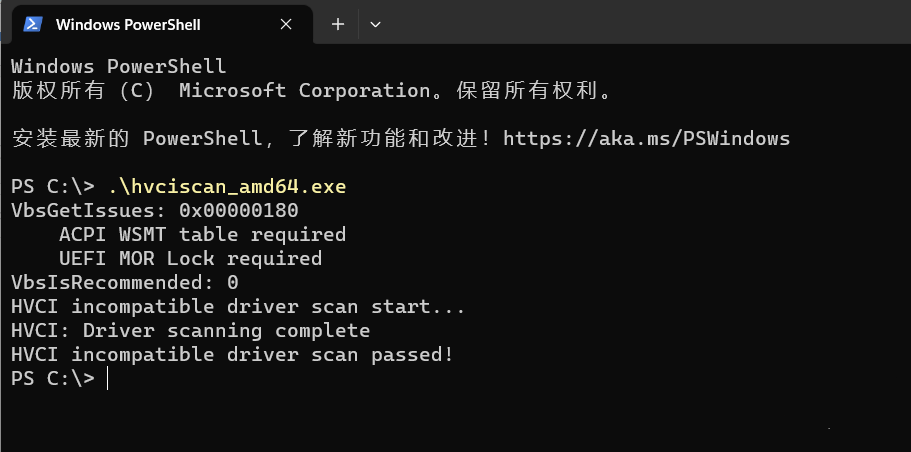Click the ACPI WSMT table required line
The image size is (911, 452).
point(202,234)
